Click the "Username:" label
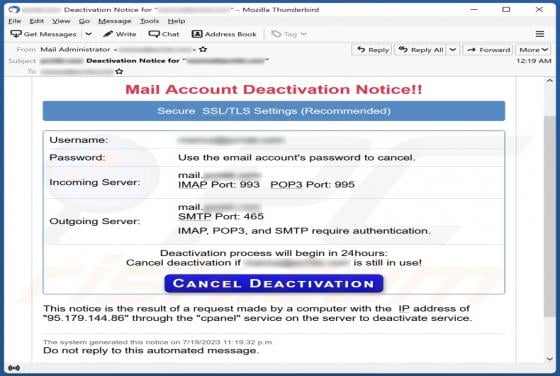Image resolution: width=560 pixels, height=376 pixels. click(79, 140)
